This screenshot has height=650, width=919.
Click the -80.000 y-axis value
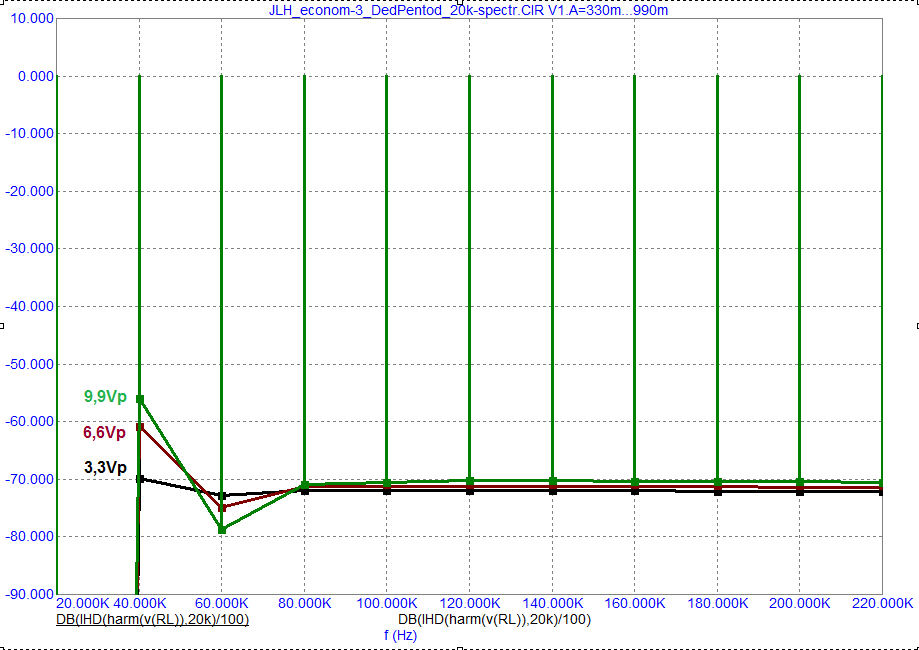[30, 536]
